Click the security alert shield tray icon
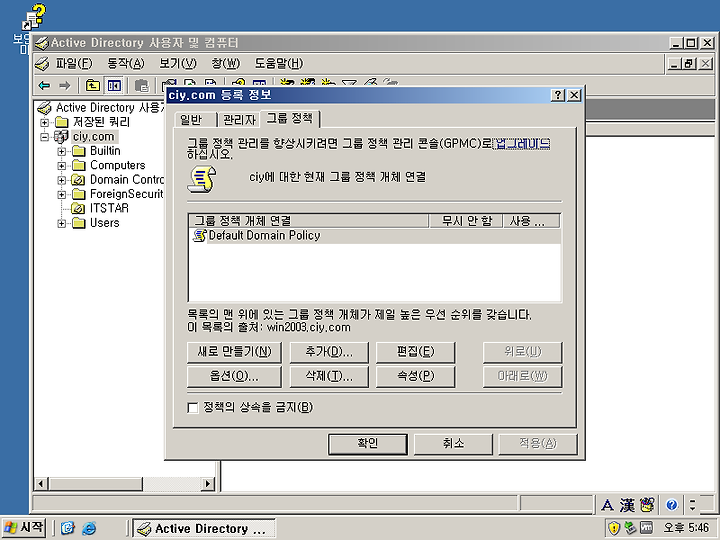Screen dimensions: 720x540 (x=614, y=528)
